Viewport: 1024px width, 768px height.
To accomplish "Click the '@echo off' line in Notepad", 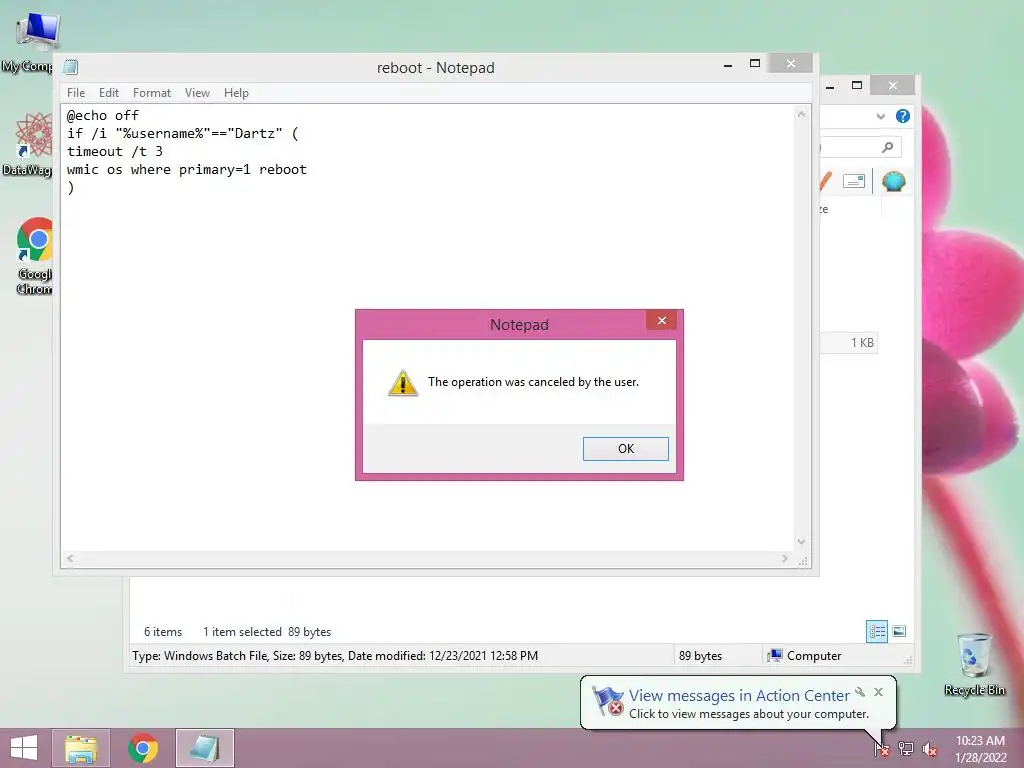I will (103, 116).
